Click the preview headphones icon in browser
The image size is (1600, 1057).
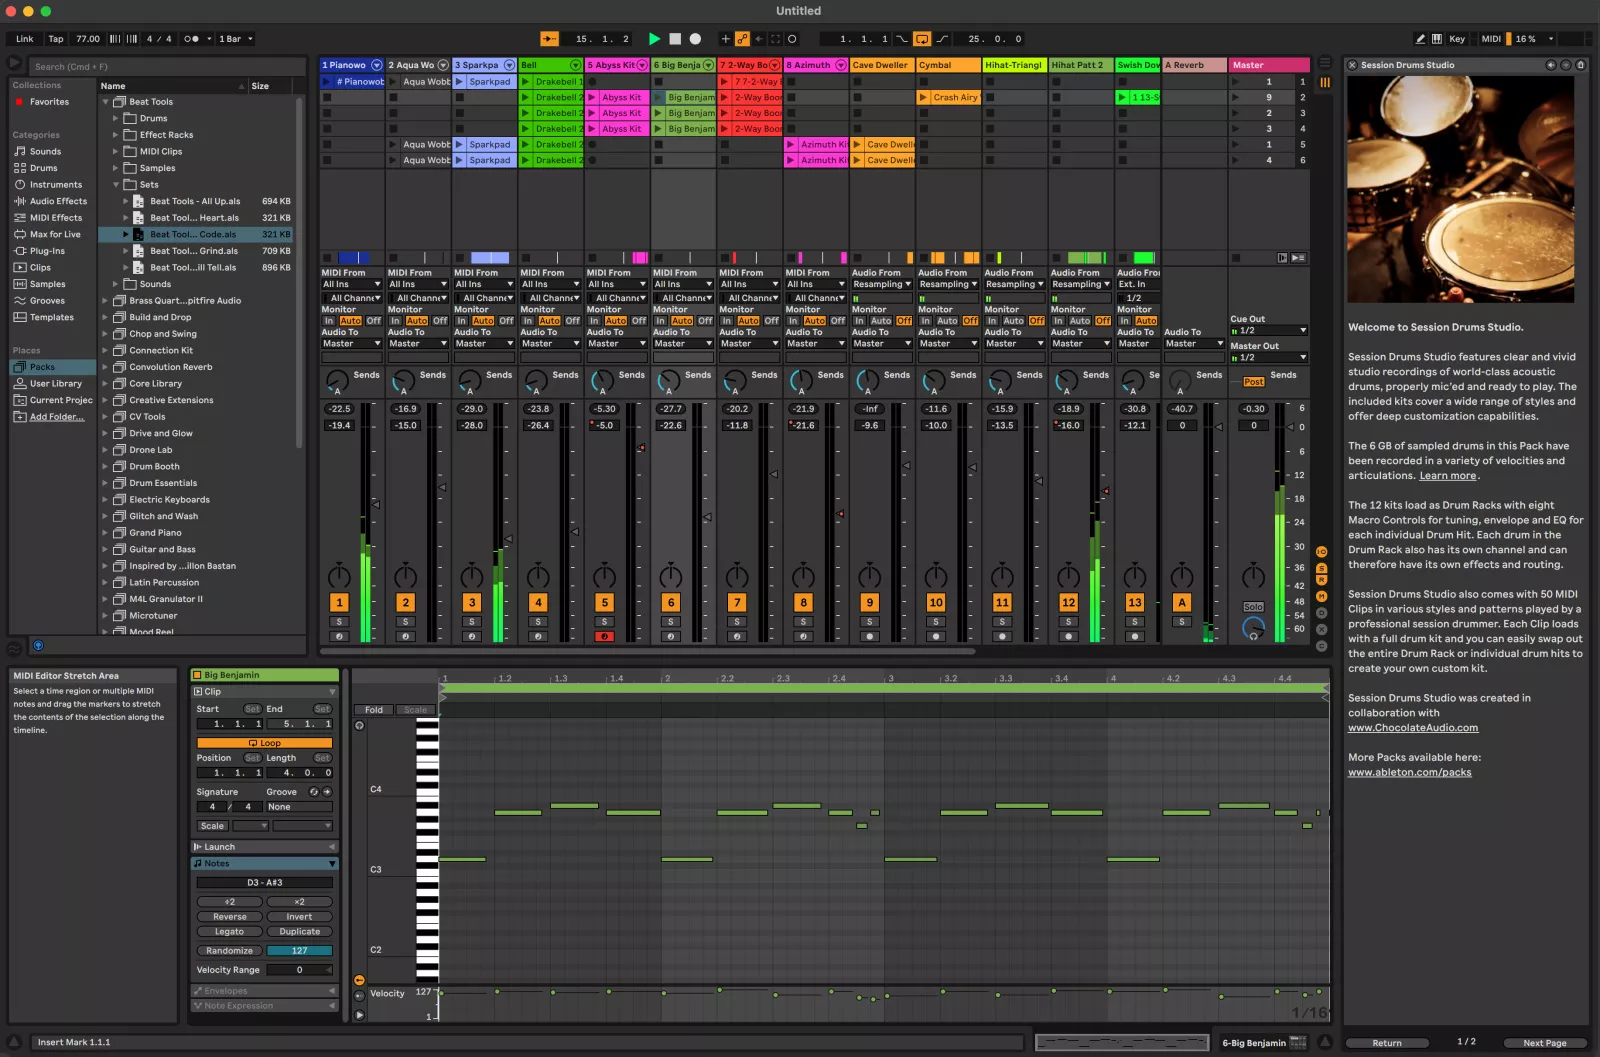tap(38, 646)
